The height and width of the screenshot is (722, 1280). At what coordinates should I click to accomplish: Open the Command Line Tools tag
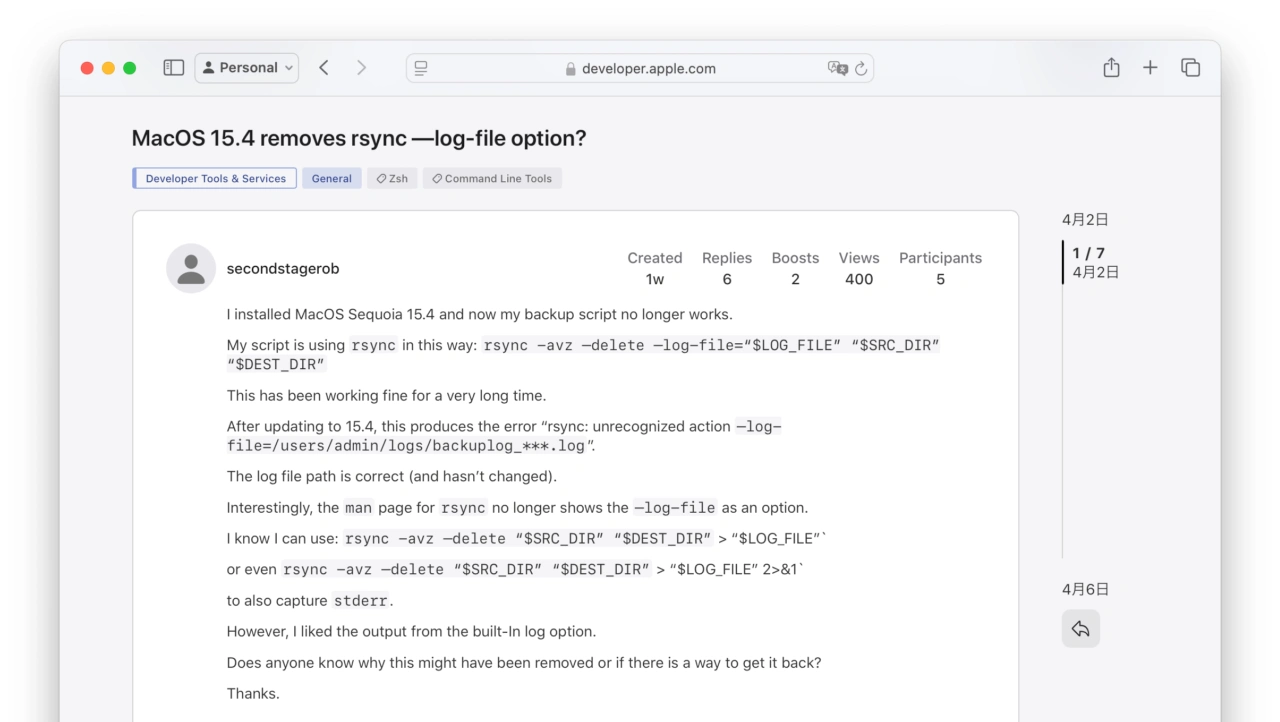point(492,179)
